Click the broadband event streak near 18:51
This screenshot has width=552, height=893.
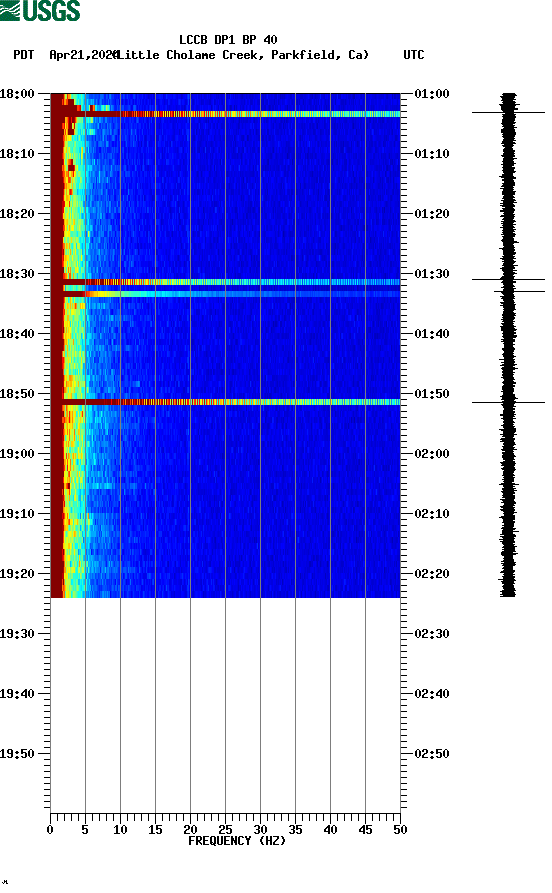pos(226,402)
